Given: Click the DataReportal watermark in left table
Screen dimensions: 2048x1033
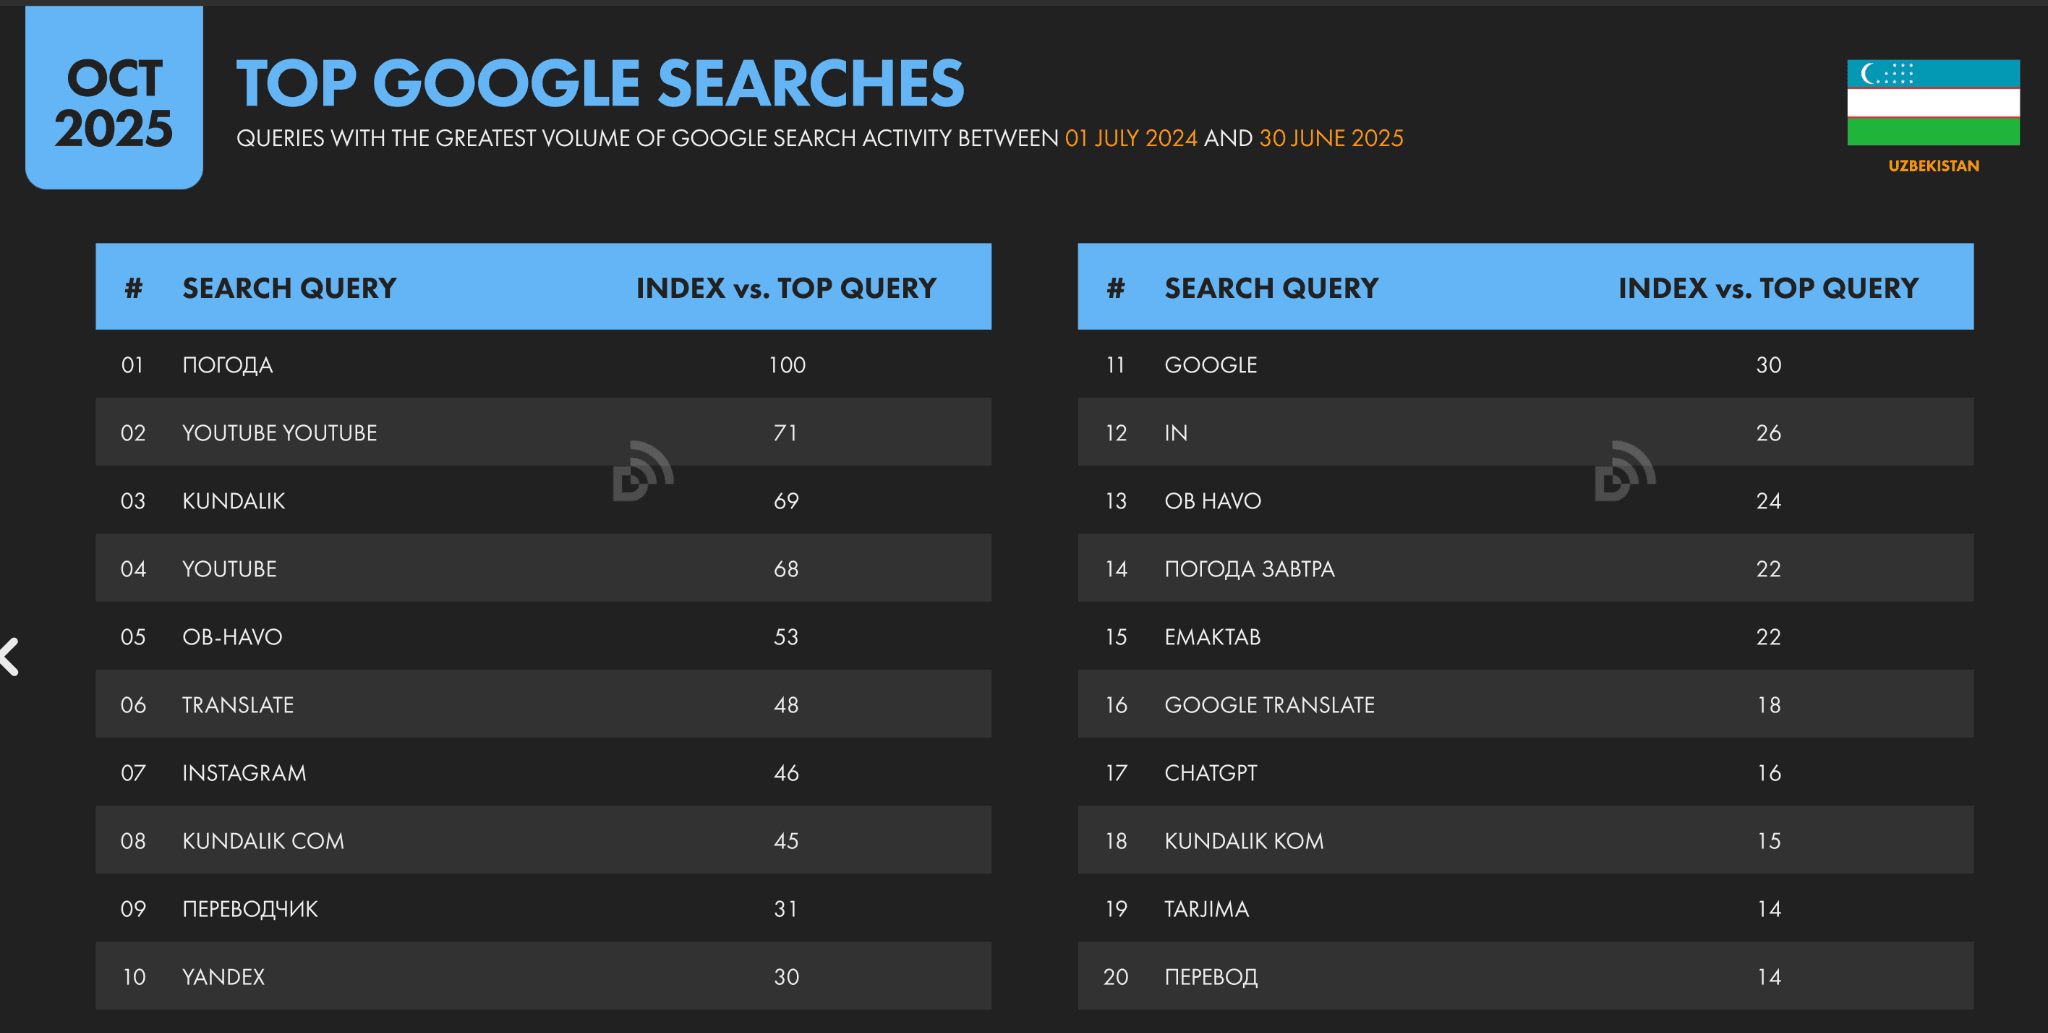Looking at the screenshot, I should [643, 470].
